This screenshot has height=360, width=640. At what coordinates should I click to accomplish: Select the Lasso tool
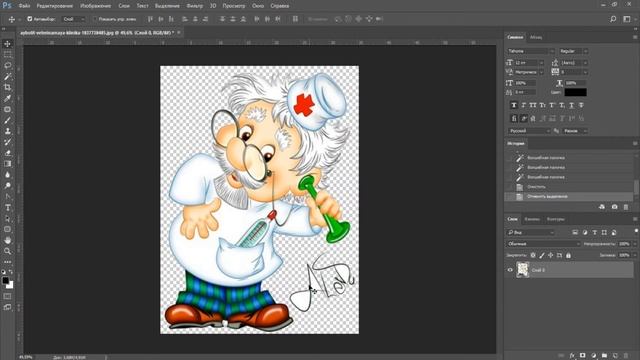(7, 66)
